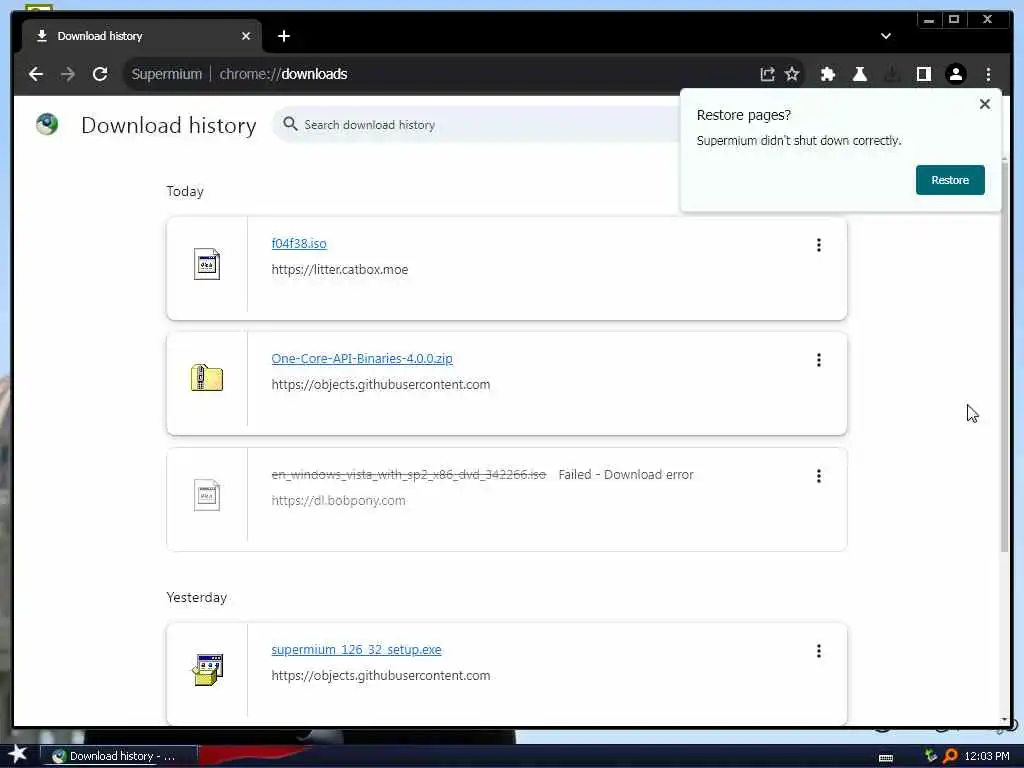The image size is (1024, 768).
Task: Focus the Search download history field
Action: click(477, 125)
